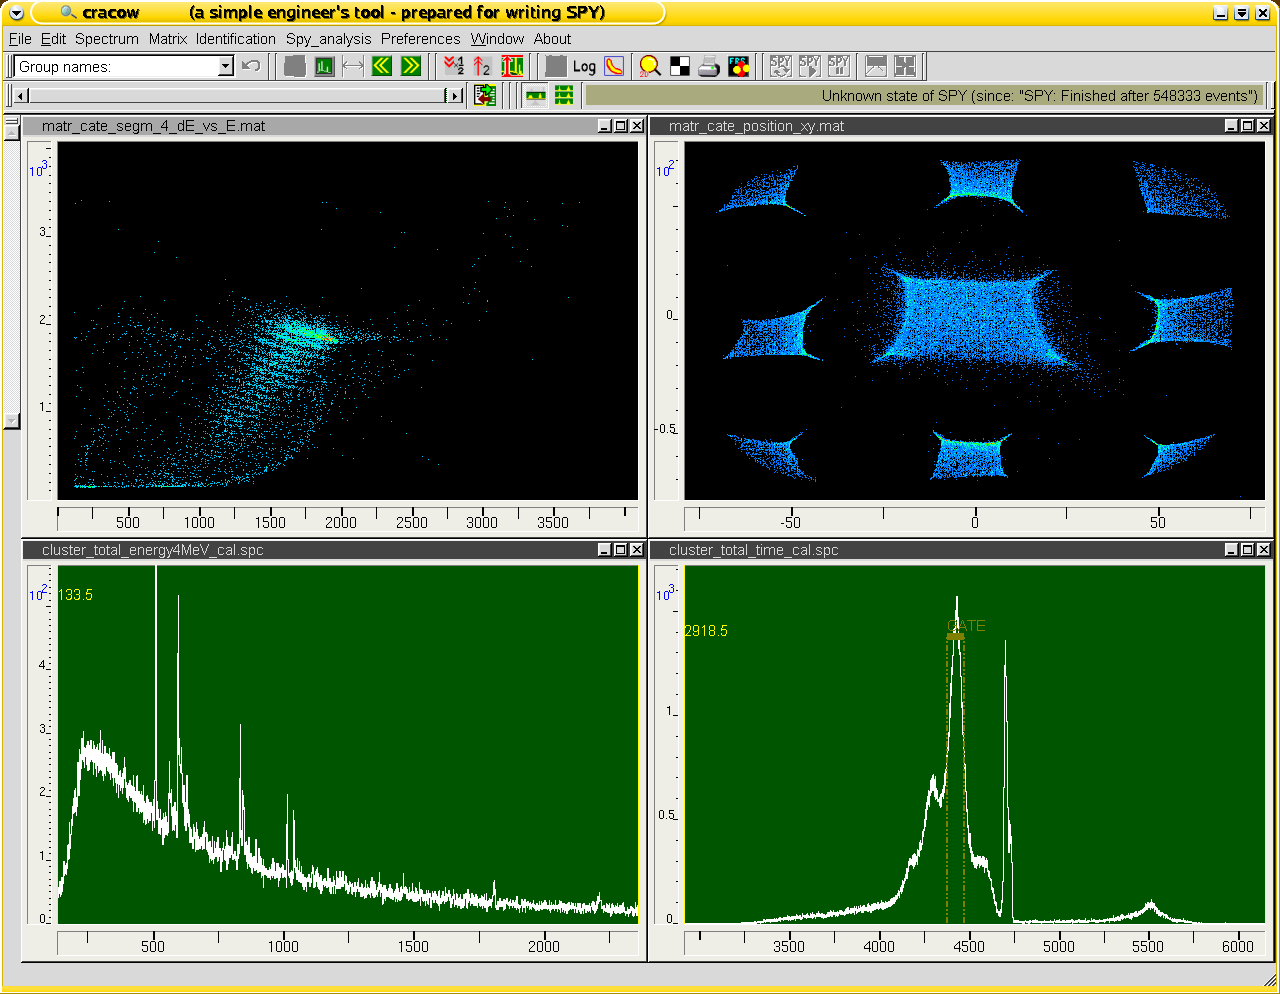Click scrollbar right arrow in second toolbar row
Viewport: 1280px width, 994px height.
(x=456, y=96)
